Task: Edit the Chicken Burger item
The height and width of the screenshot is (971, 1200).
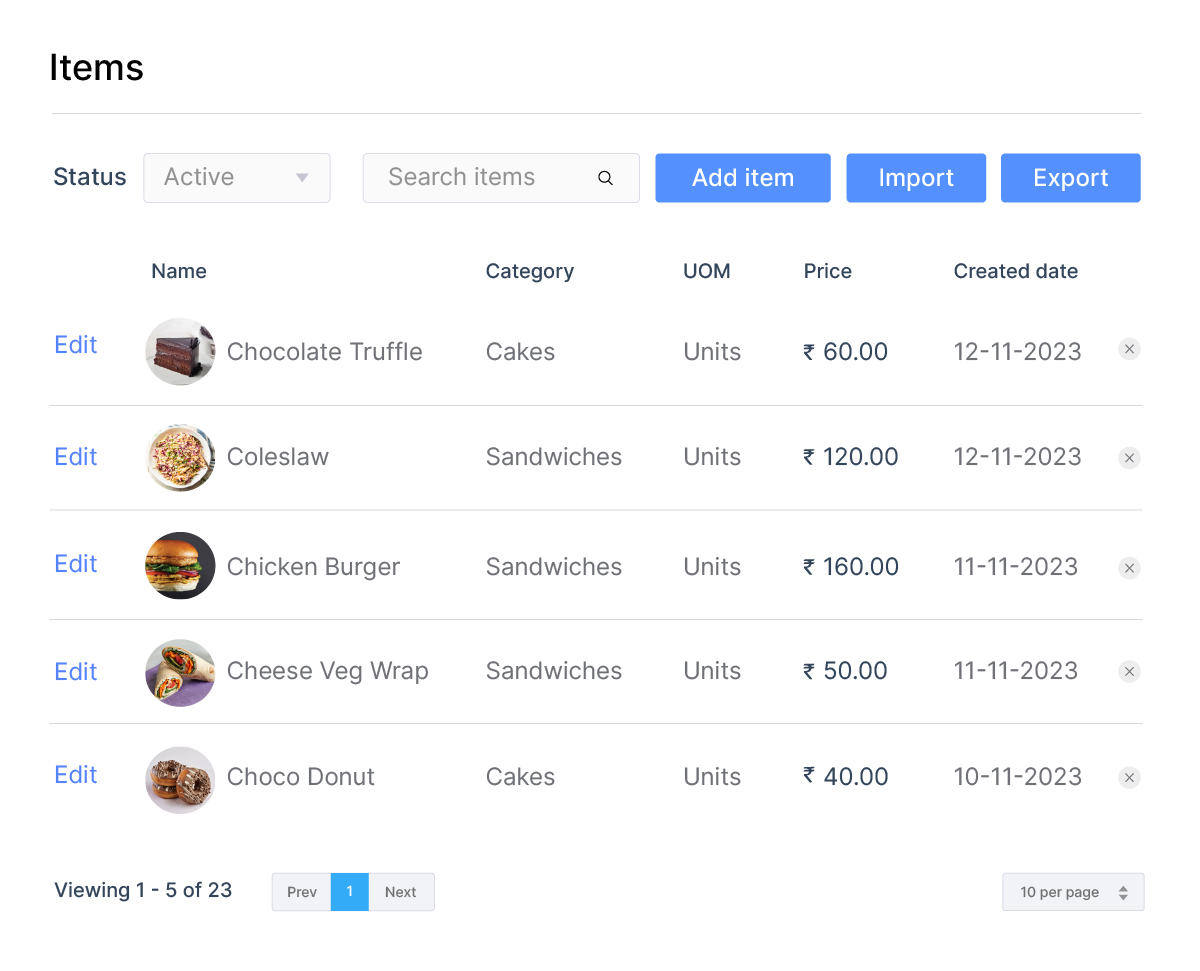Action: (x=75, y=564)
